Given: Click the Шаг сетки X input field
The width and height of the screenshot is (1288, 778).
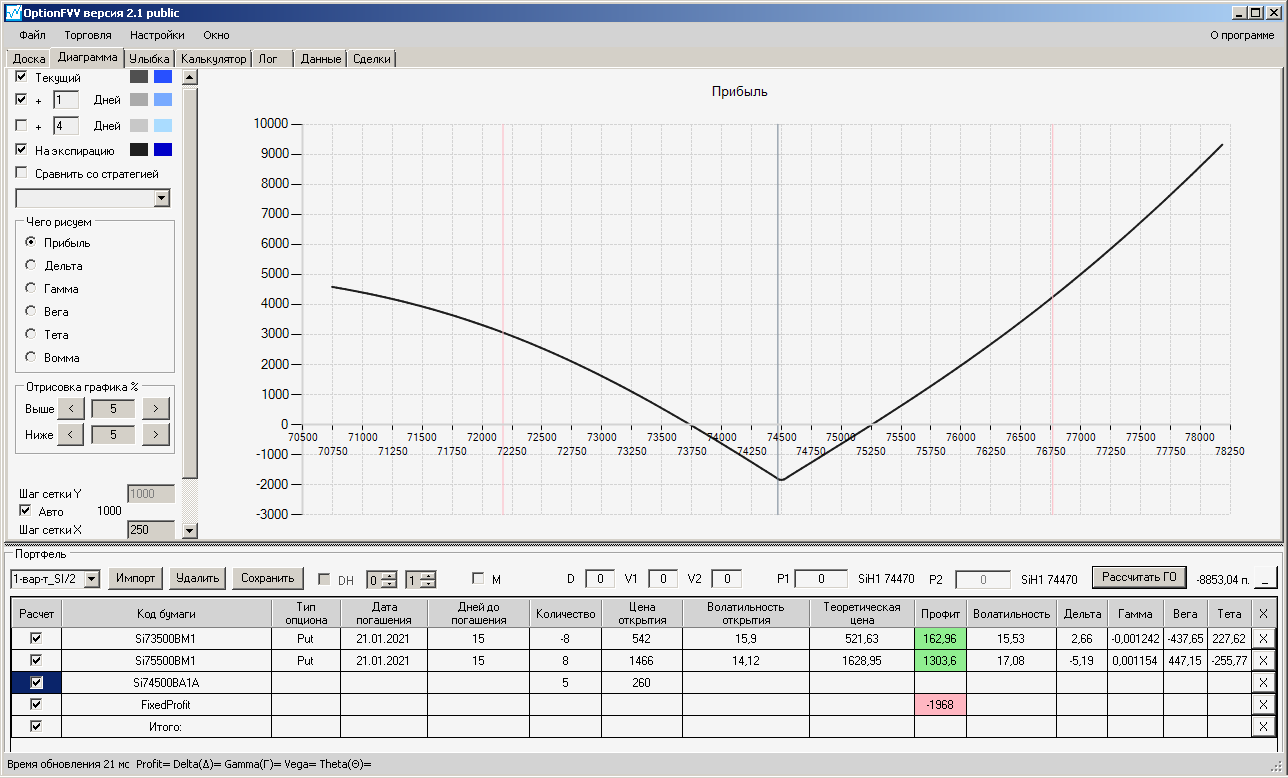Looking at the screenshot, I should coord(151,529).
